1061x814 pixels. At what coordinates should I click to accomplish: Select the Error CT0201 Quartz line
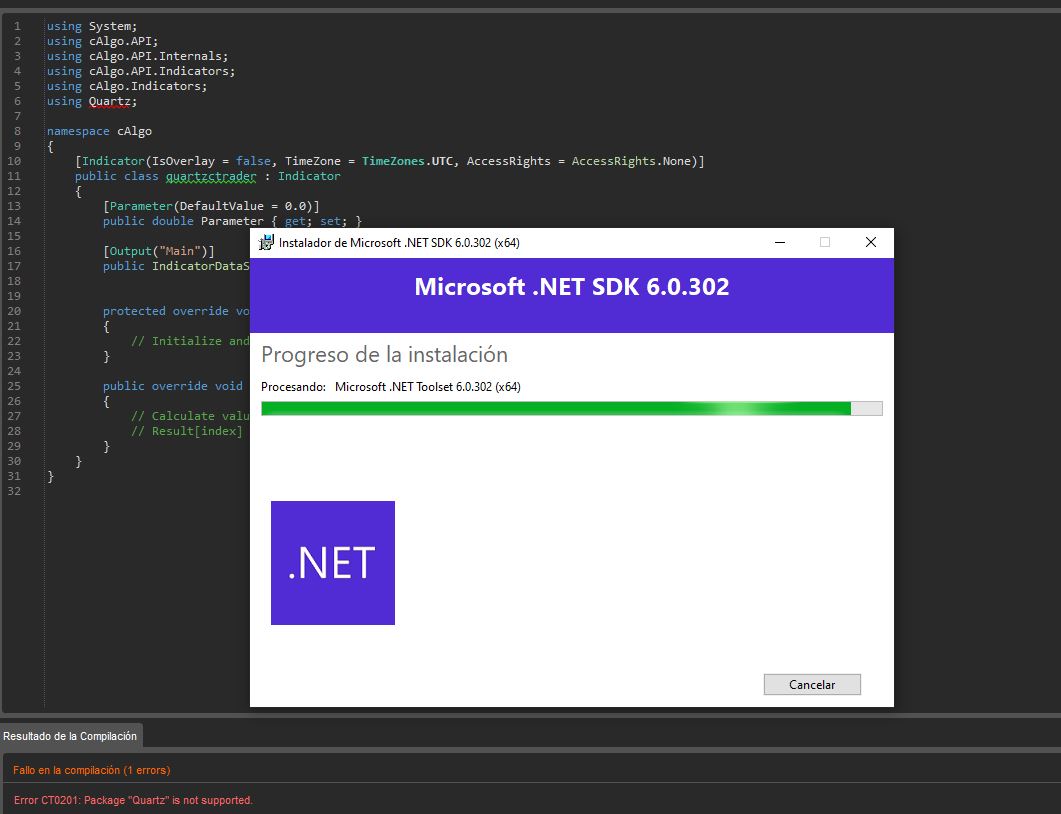click(133, 800)
